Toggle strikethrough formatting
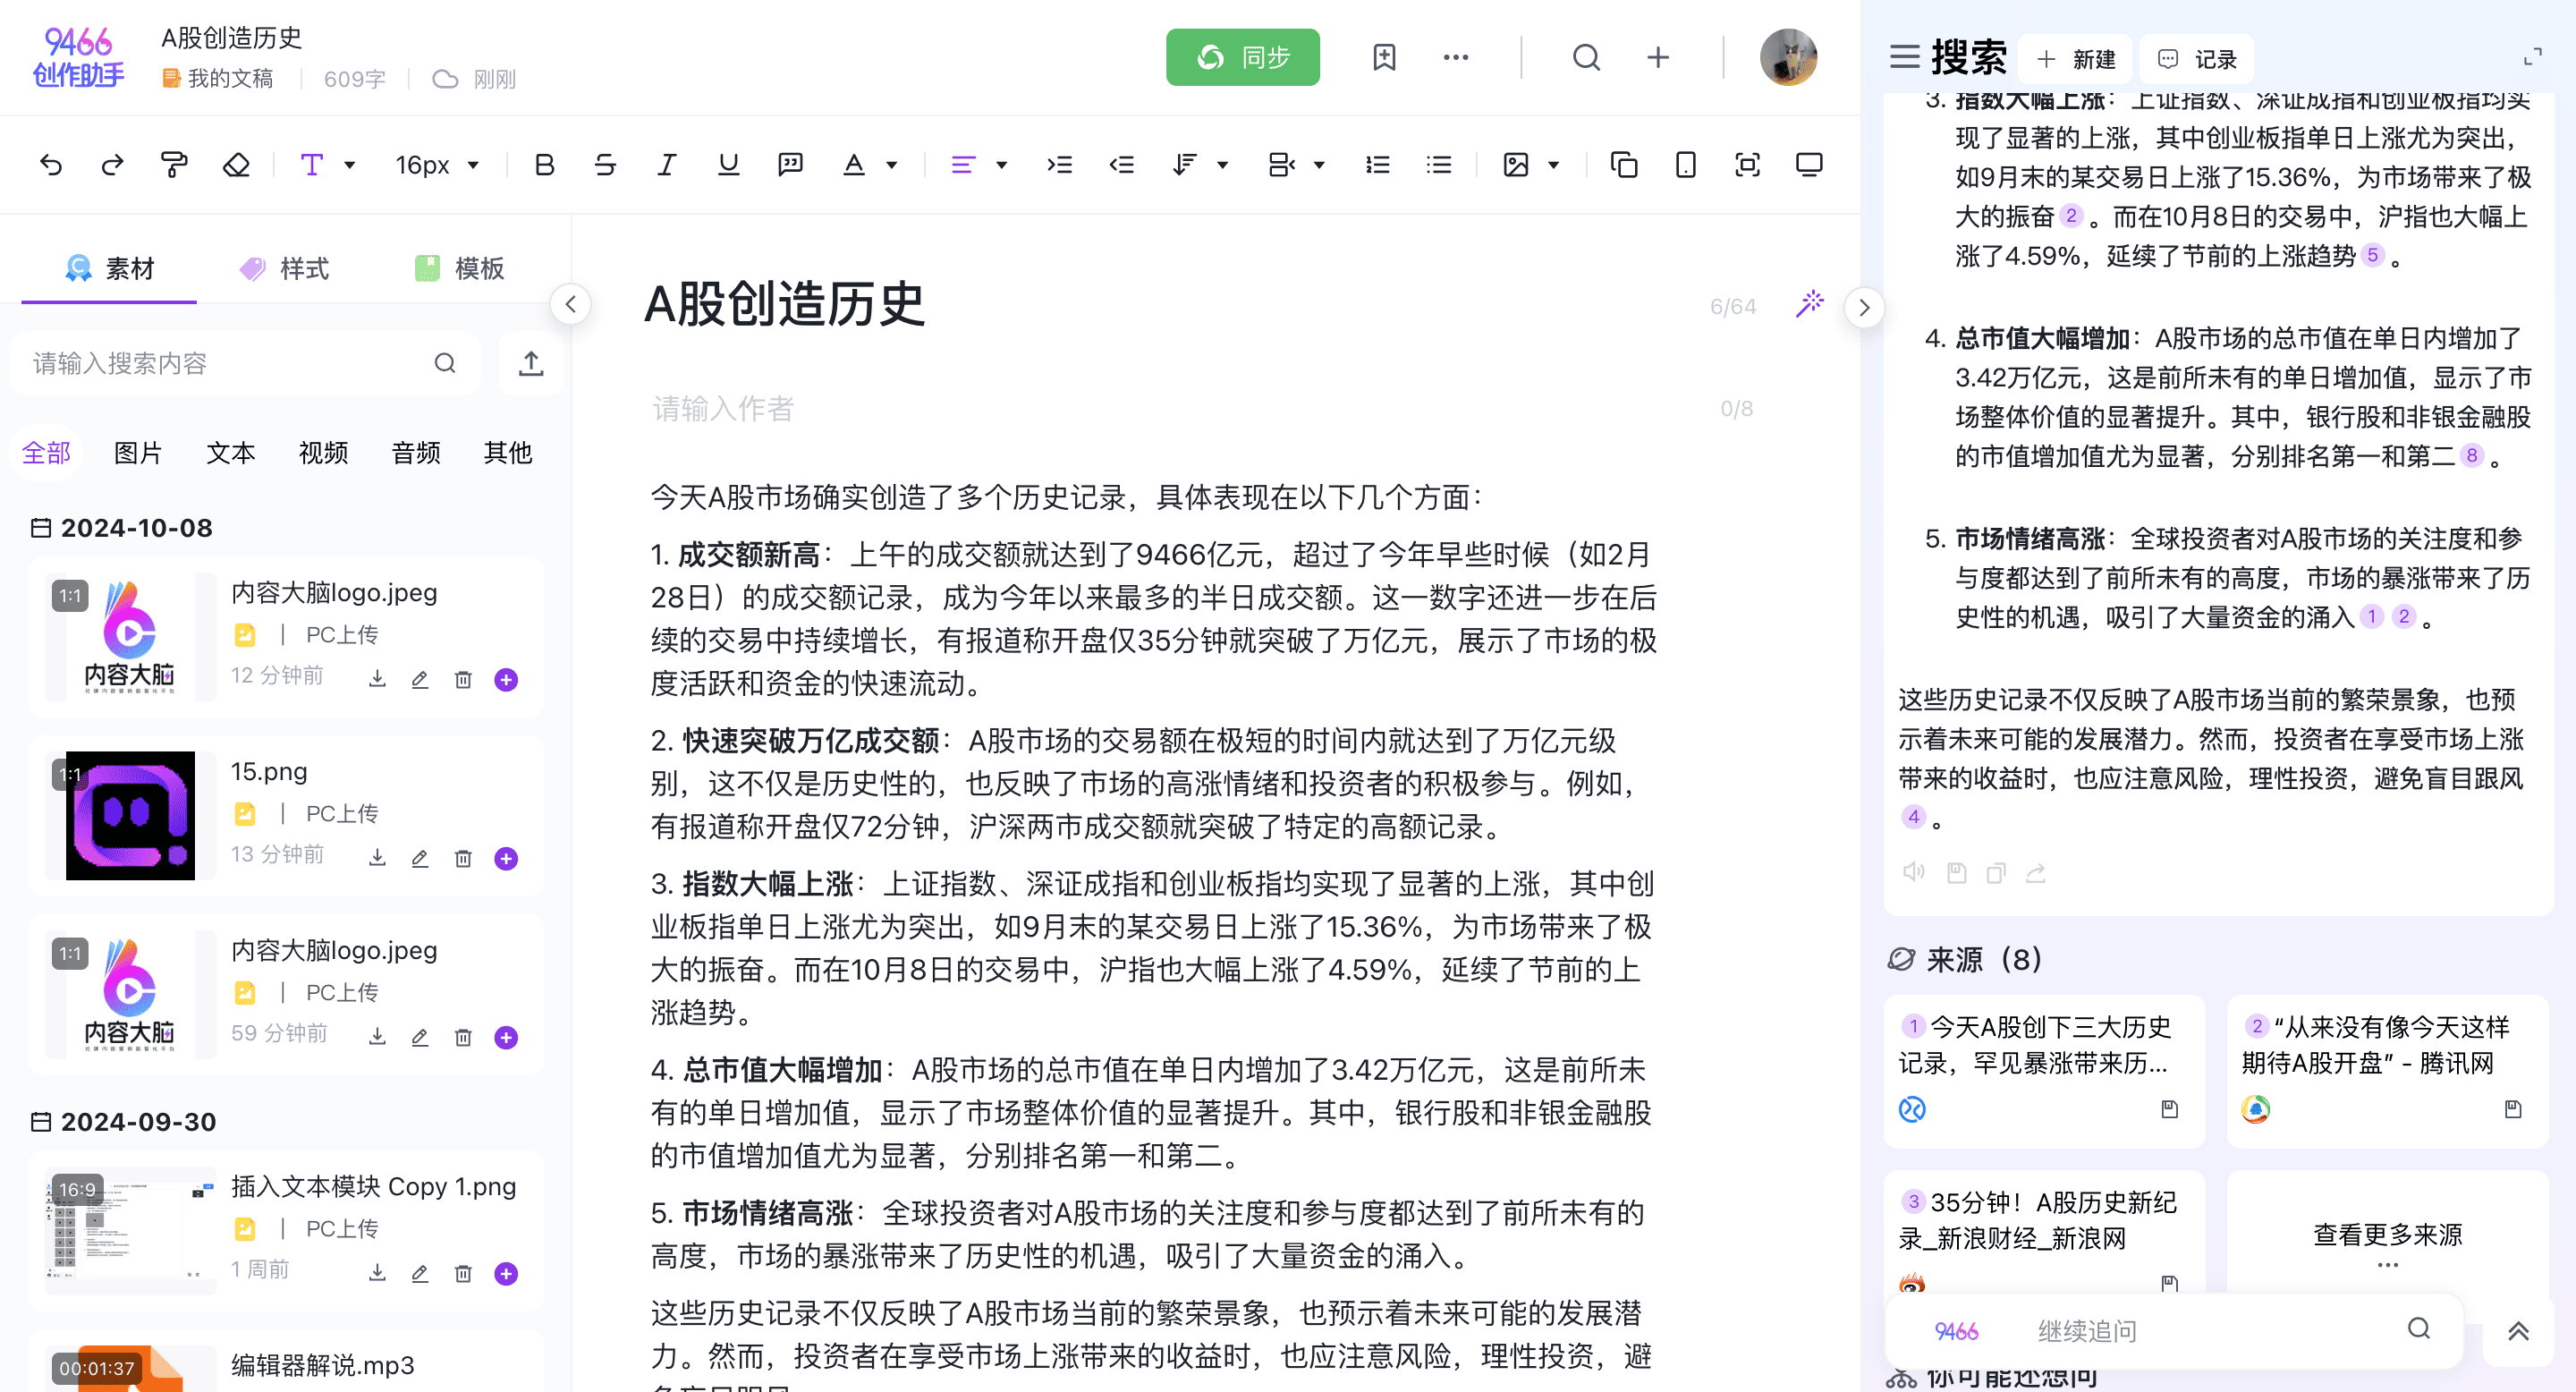This screenshot has height=1392, width=2576. click(x=605, y=165)
